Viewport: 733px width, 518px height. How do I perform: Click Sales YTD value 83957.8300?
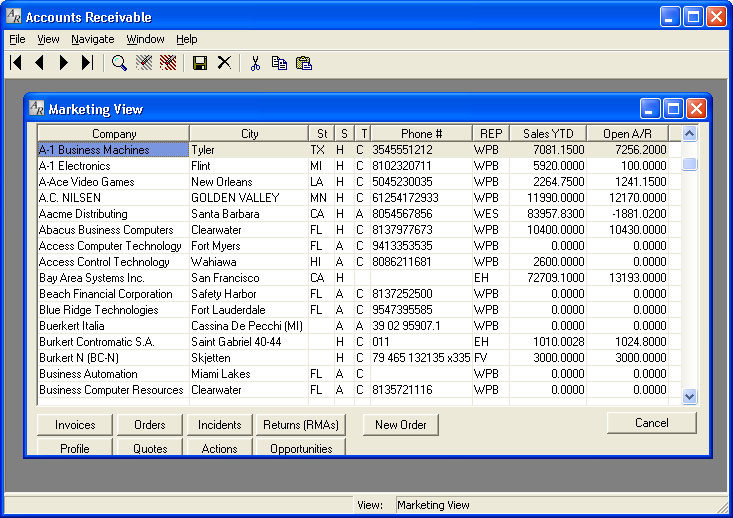548,214
